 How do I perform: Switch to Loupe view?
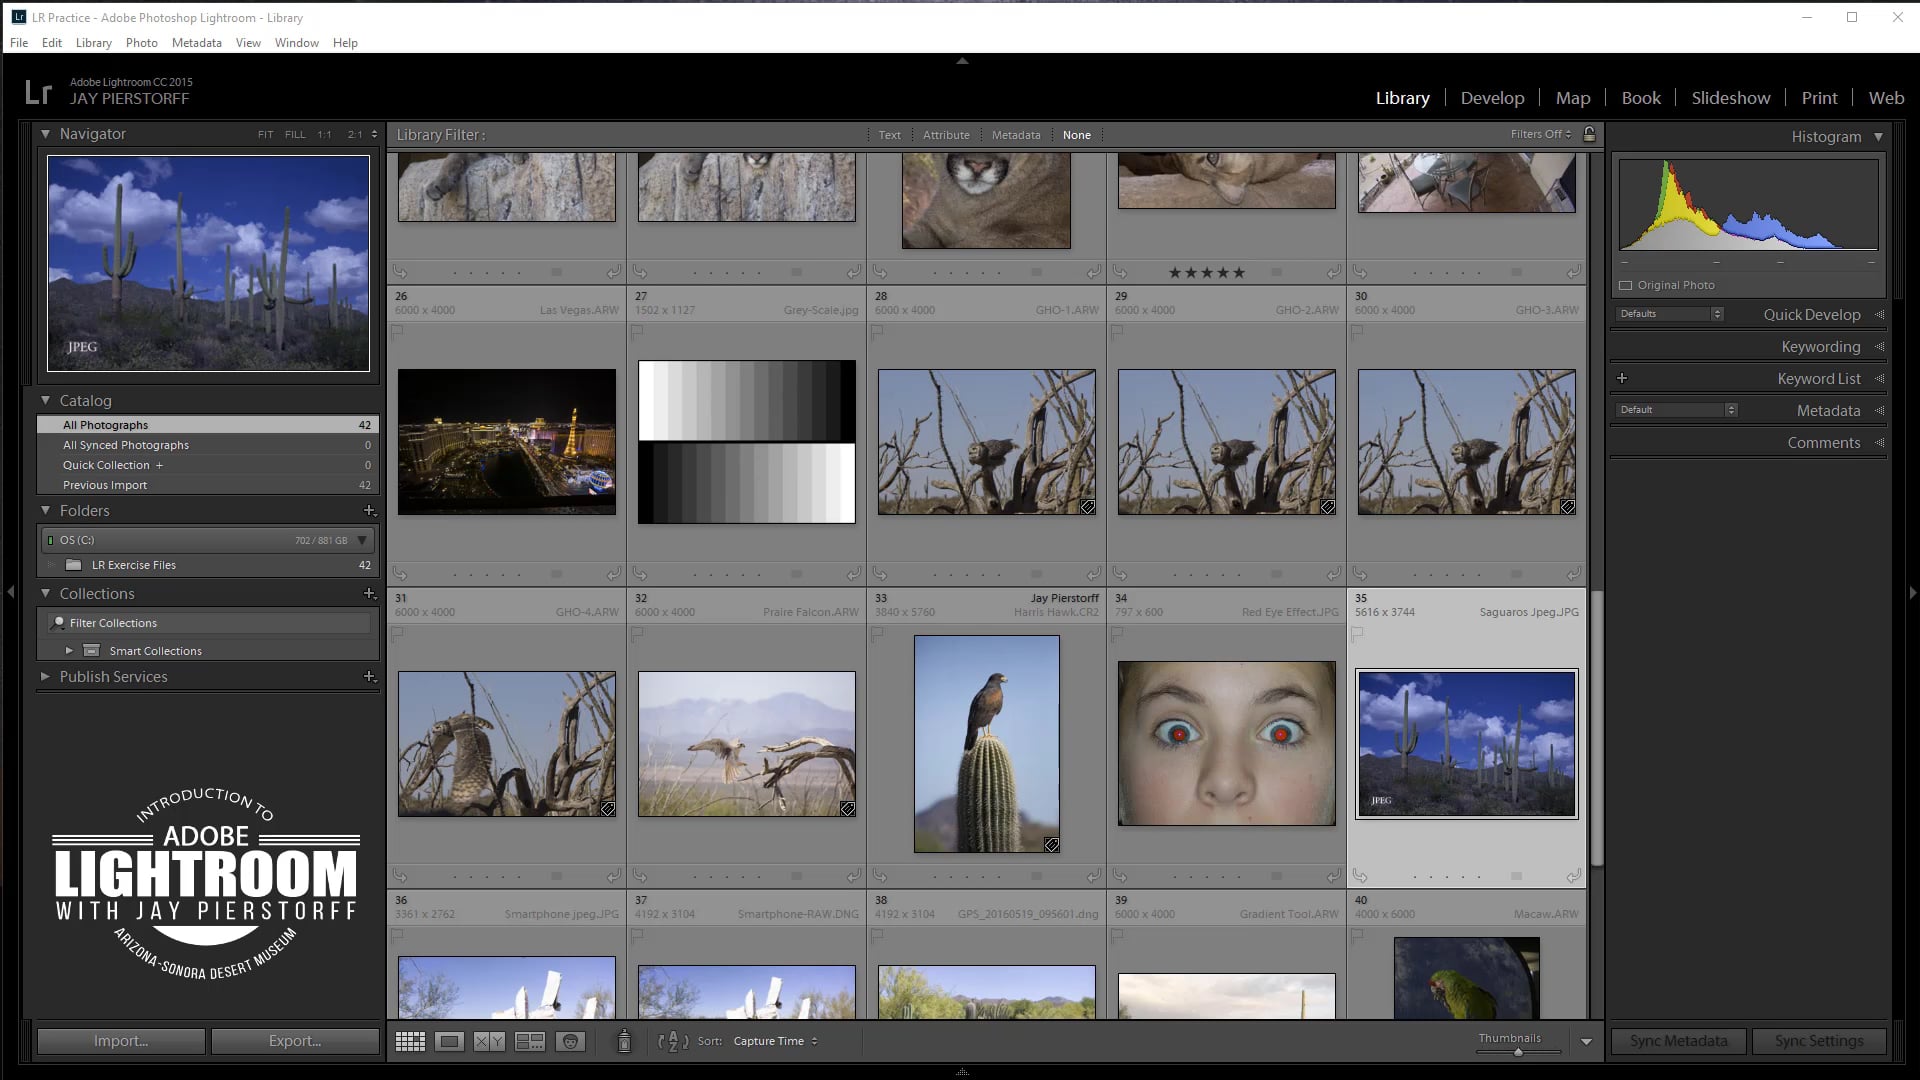(x=450, y=1040)
